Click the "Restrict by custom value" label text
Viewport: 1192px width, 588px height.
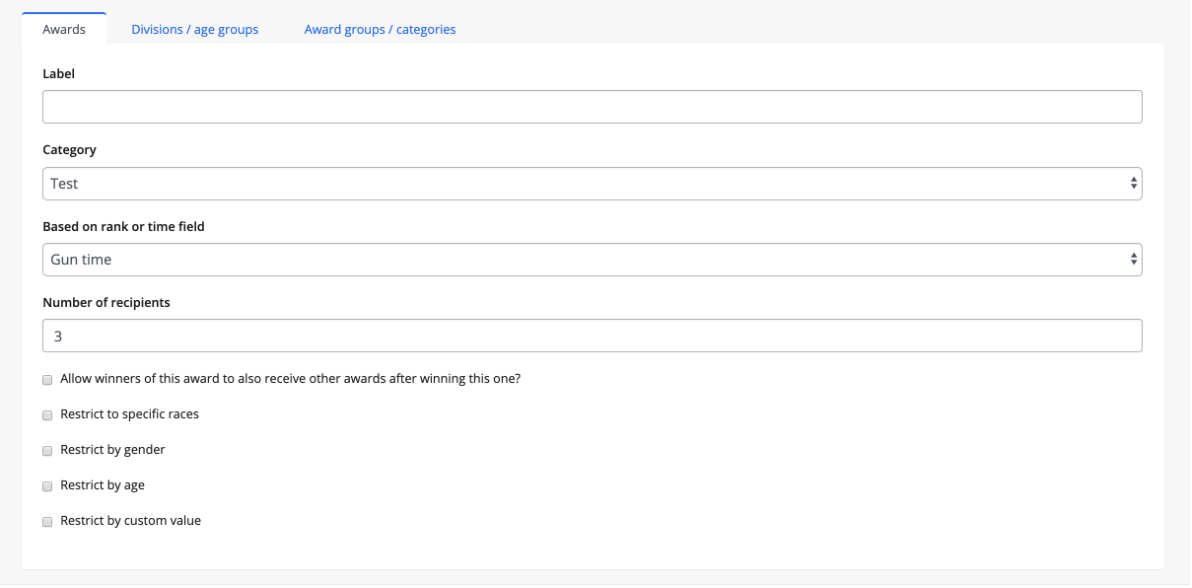pos(130,521)
